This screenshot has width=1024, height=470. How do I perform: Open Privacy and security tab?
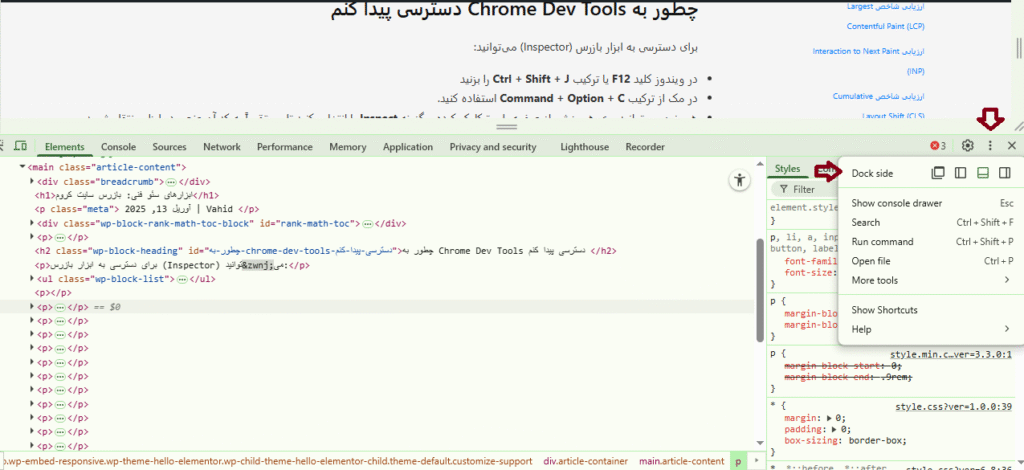pos(492,147)
